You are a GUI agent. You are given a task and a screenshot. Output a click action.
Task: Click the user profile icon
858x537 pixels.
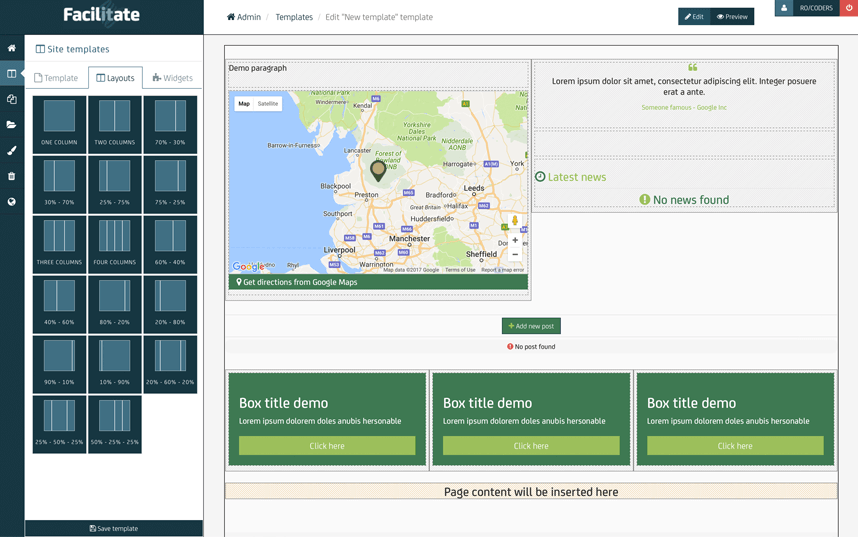pyautogui.click(x=784, y=8)
